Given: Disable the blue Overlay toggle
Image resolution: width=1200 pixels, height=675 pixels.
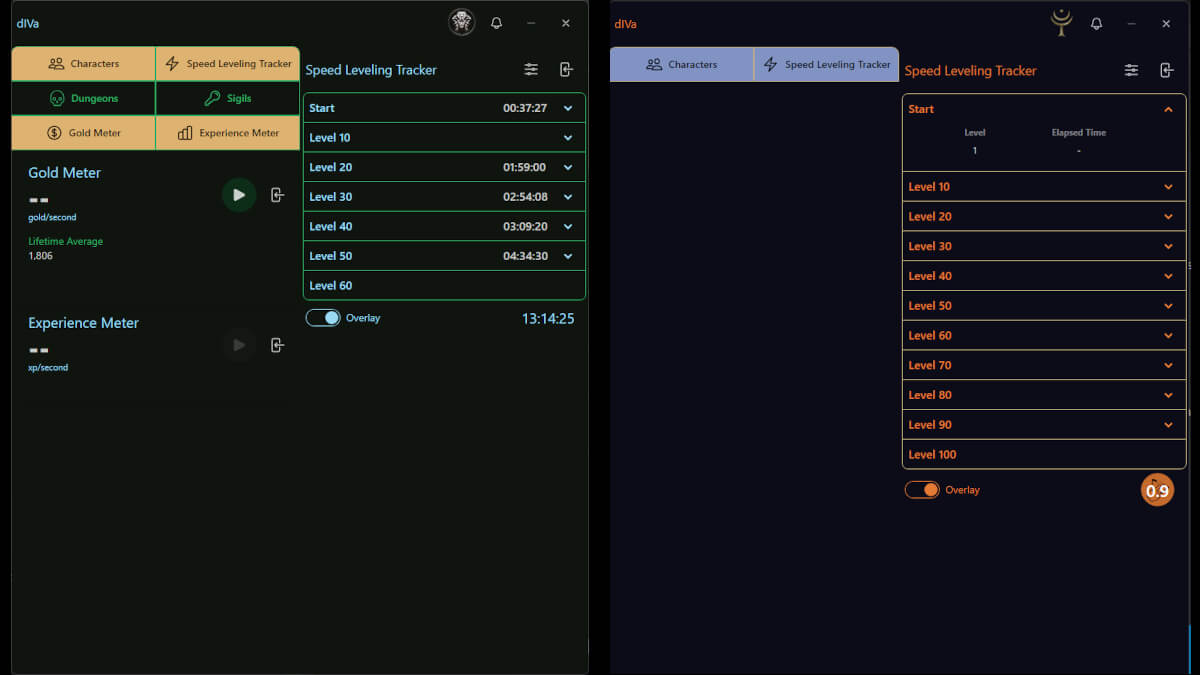Looking at the screenshot, I should point(323,318).
